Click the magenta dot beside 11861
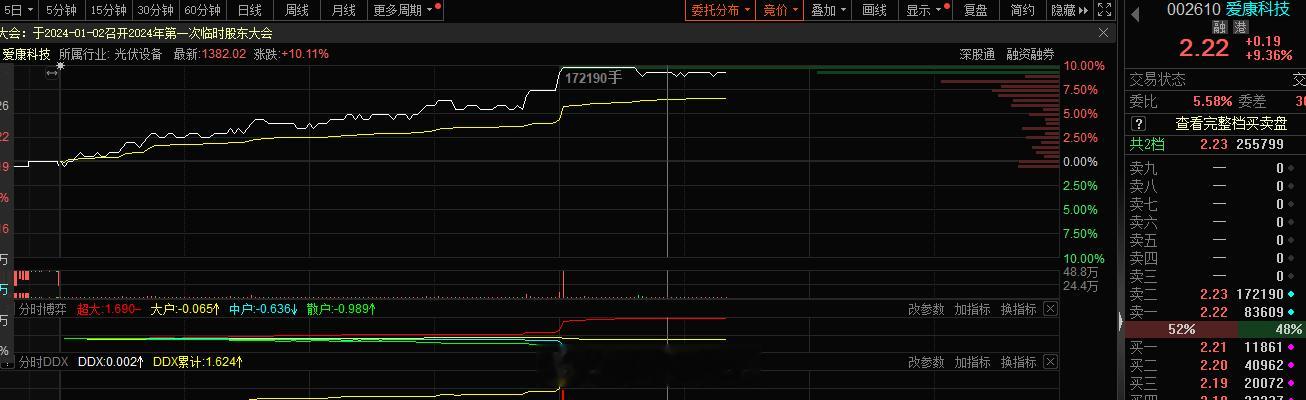Image resolution: width=1306 pixels, height=400 pixels. (1292, 347)
